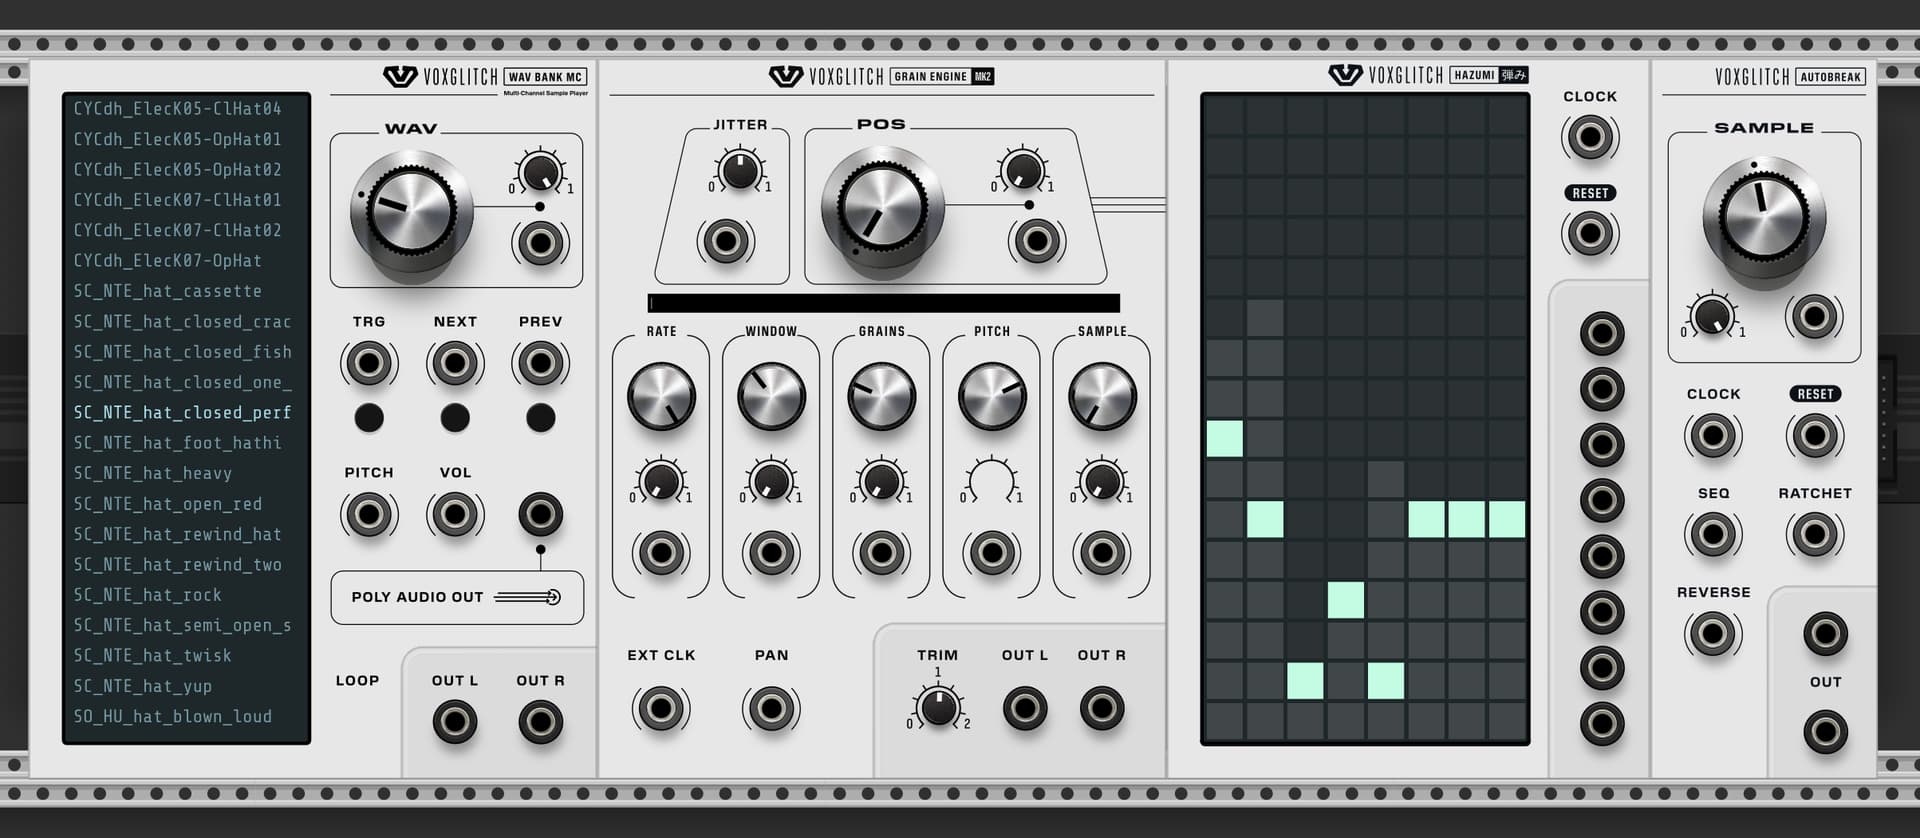Click Hazumi RESET input jack
1920x838 pixels.
1589,234
